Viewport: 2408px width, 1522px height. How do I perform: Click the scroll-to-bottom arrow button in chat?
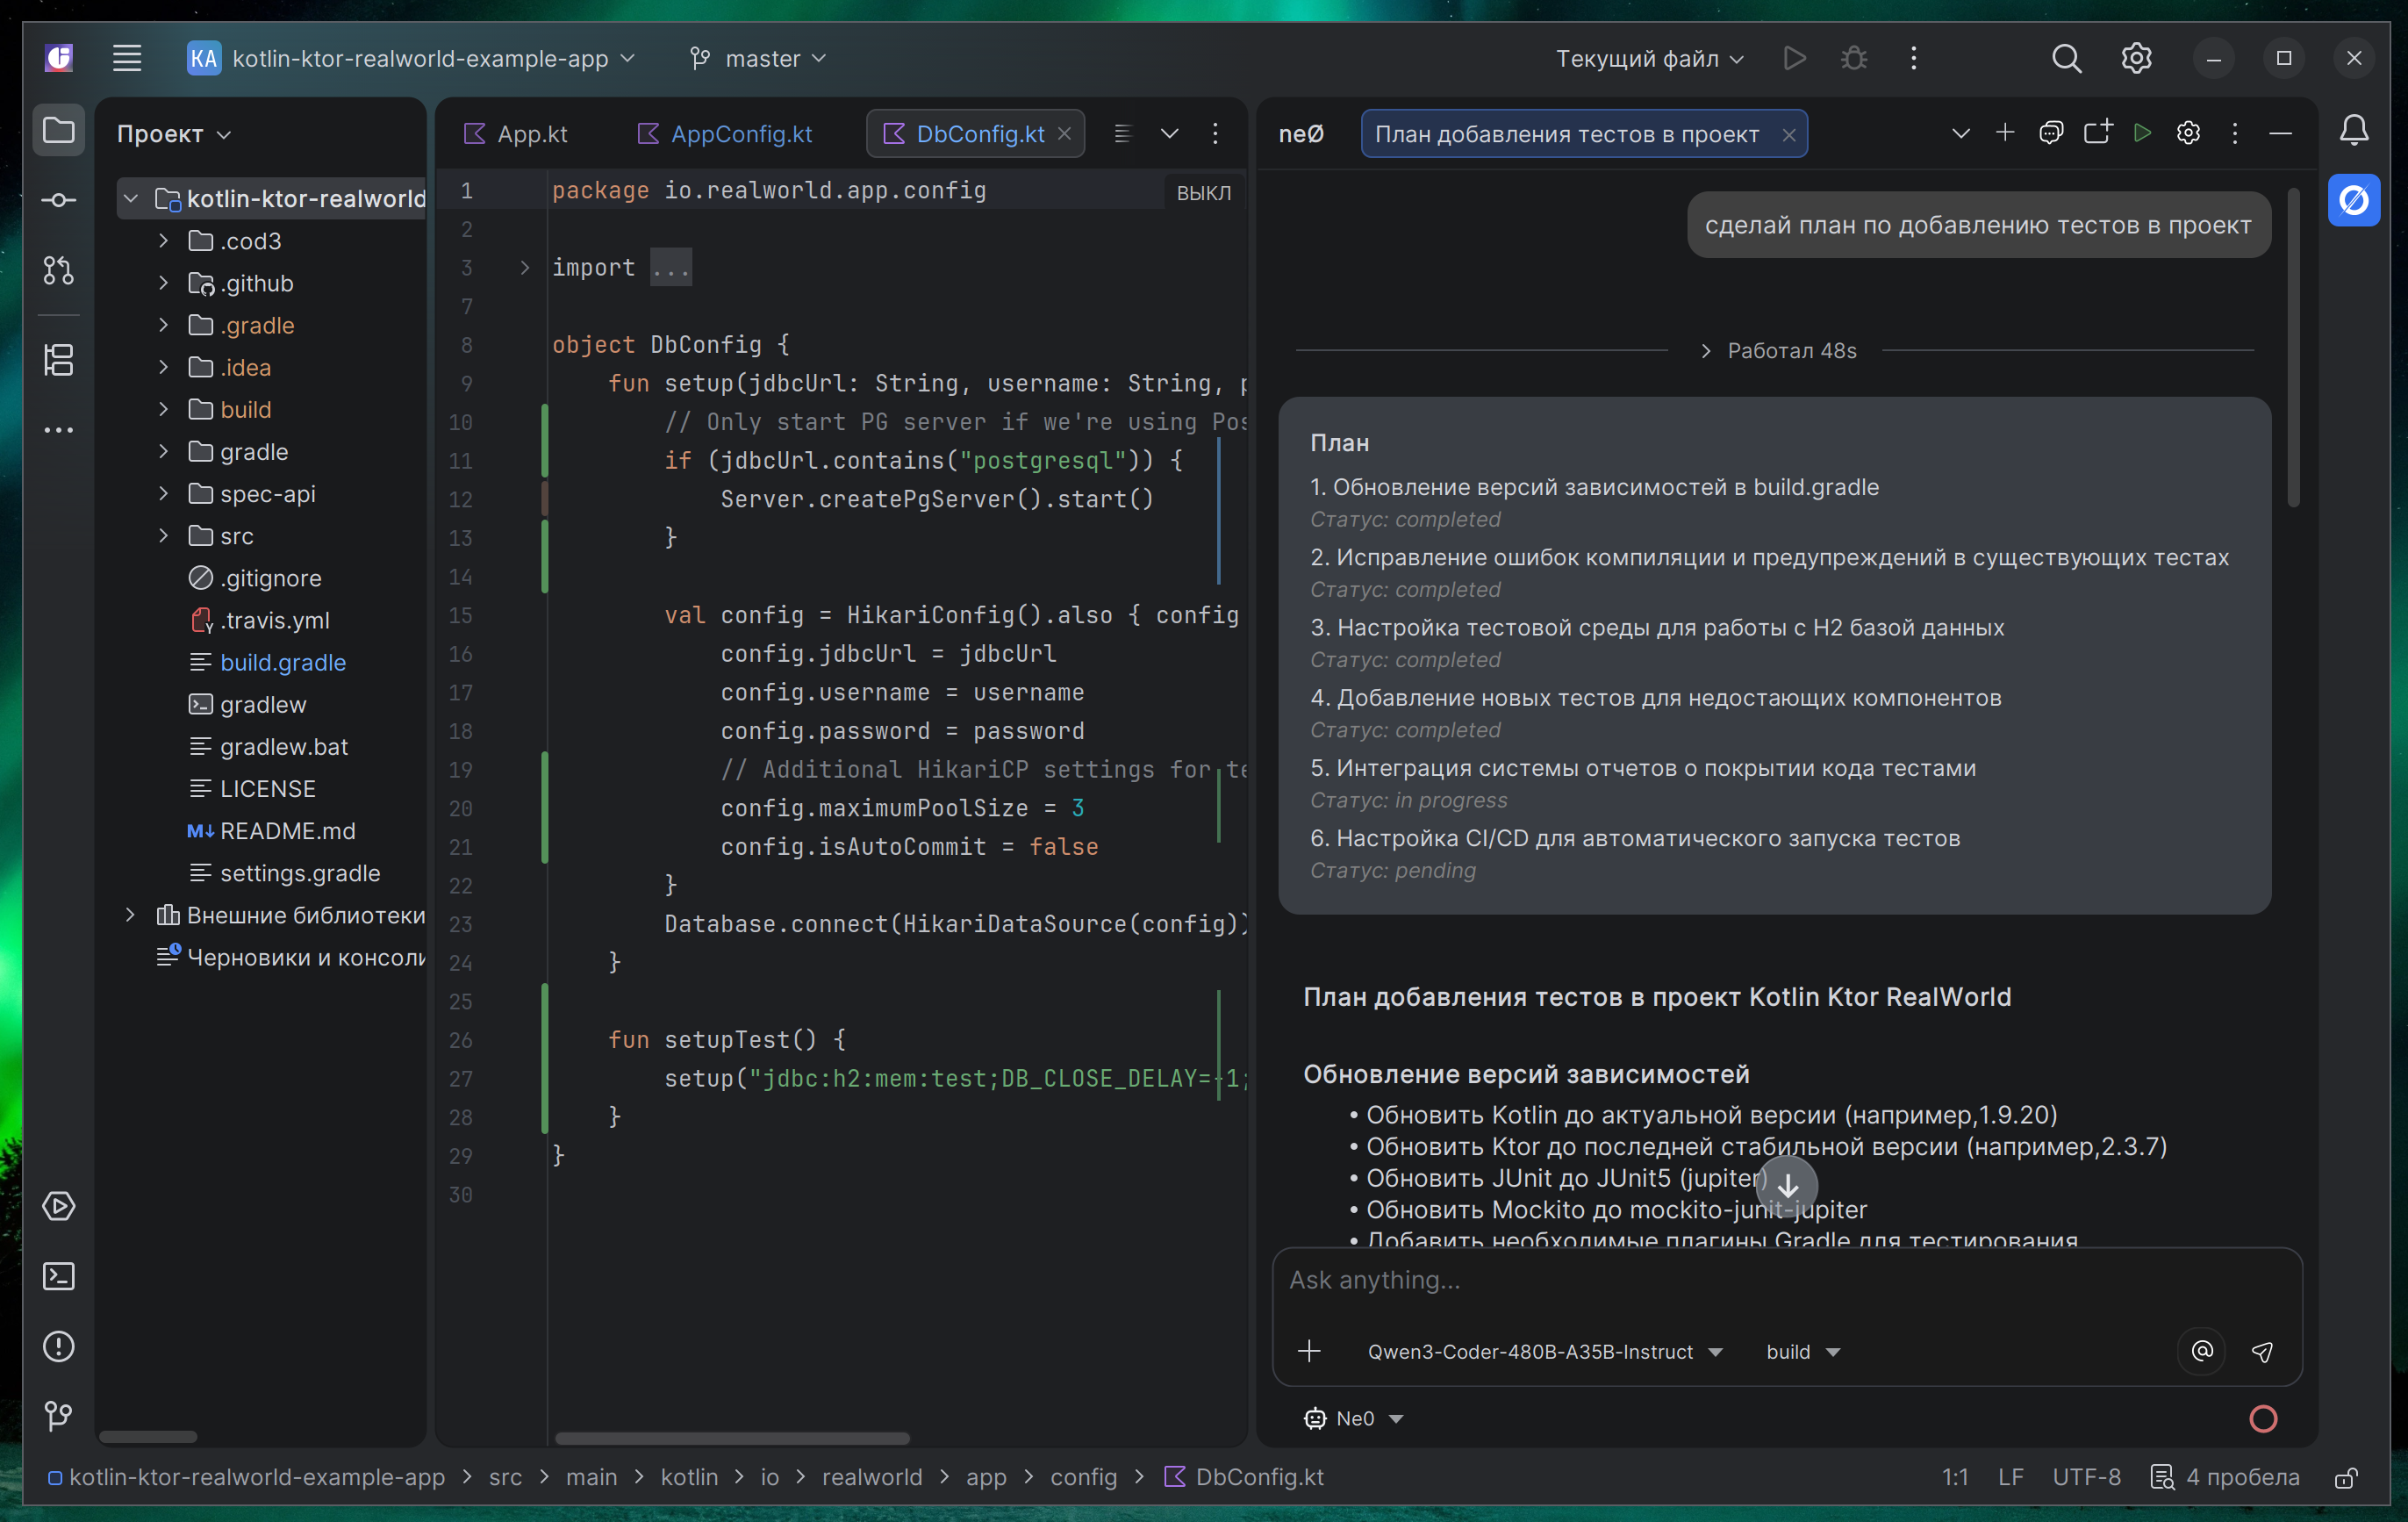[1788, 1185]
